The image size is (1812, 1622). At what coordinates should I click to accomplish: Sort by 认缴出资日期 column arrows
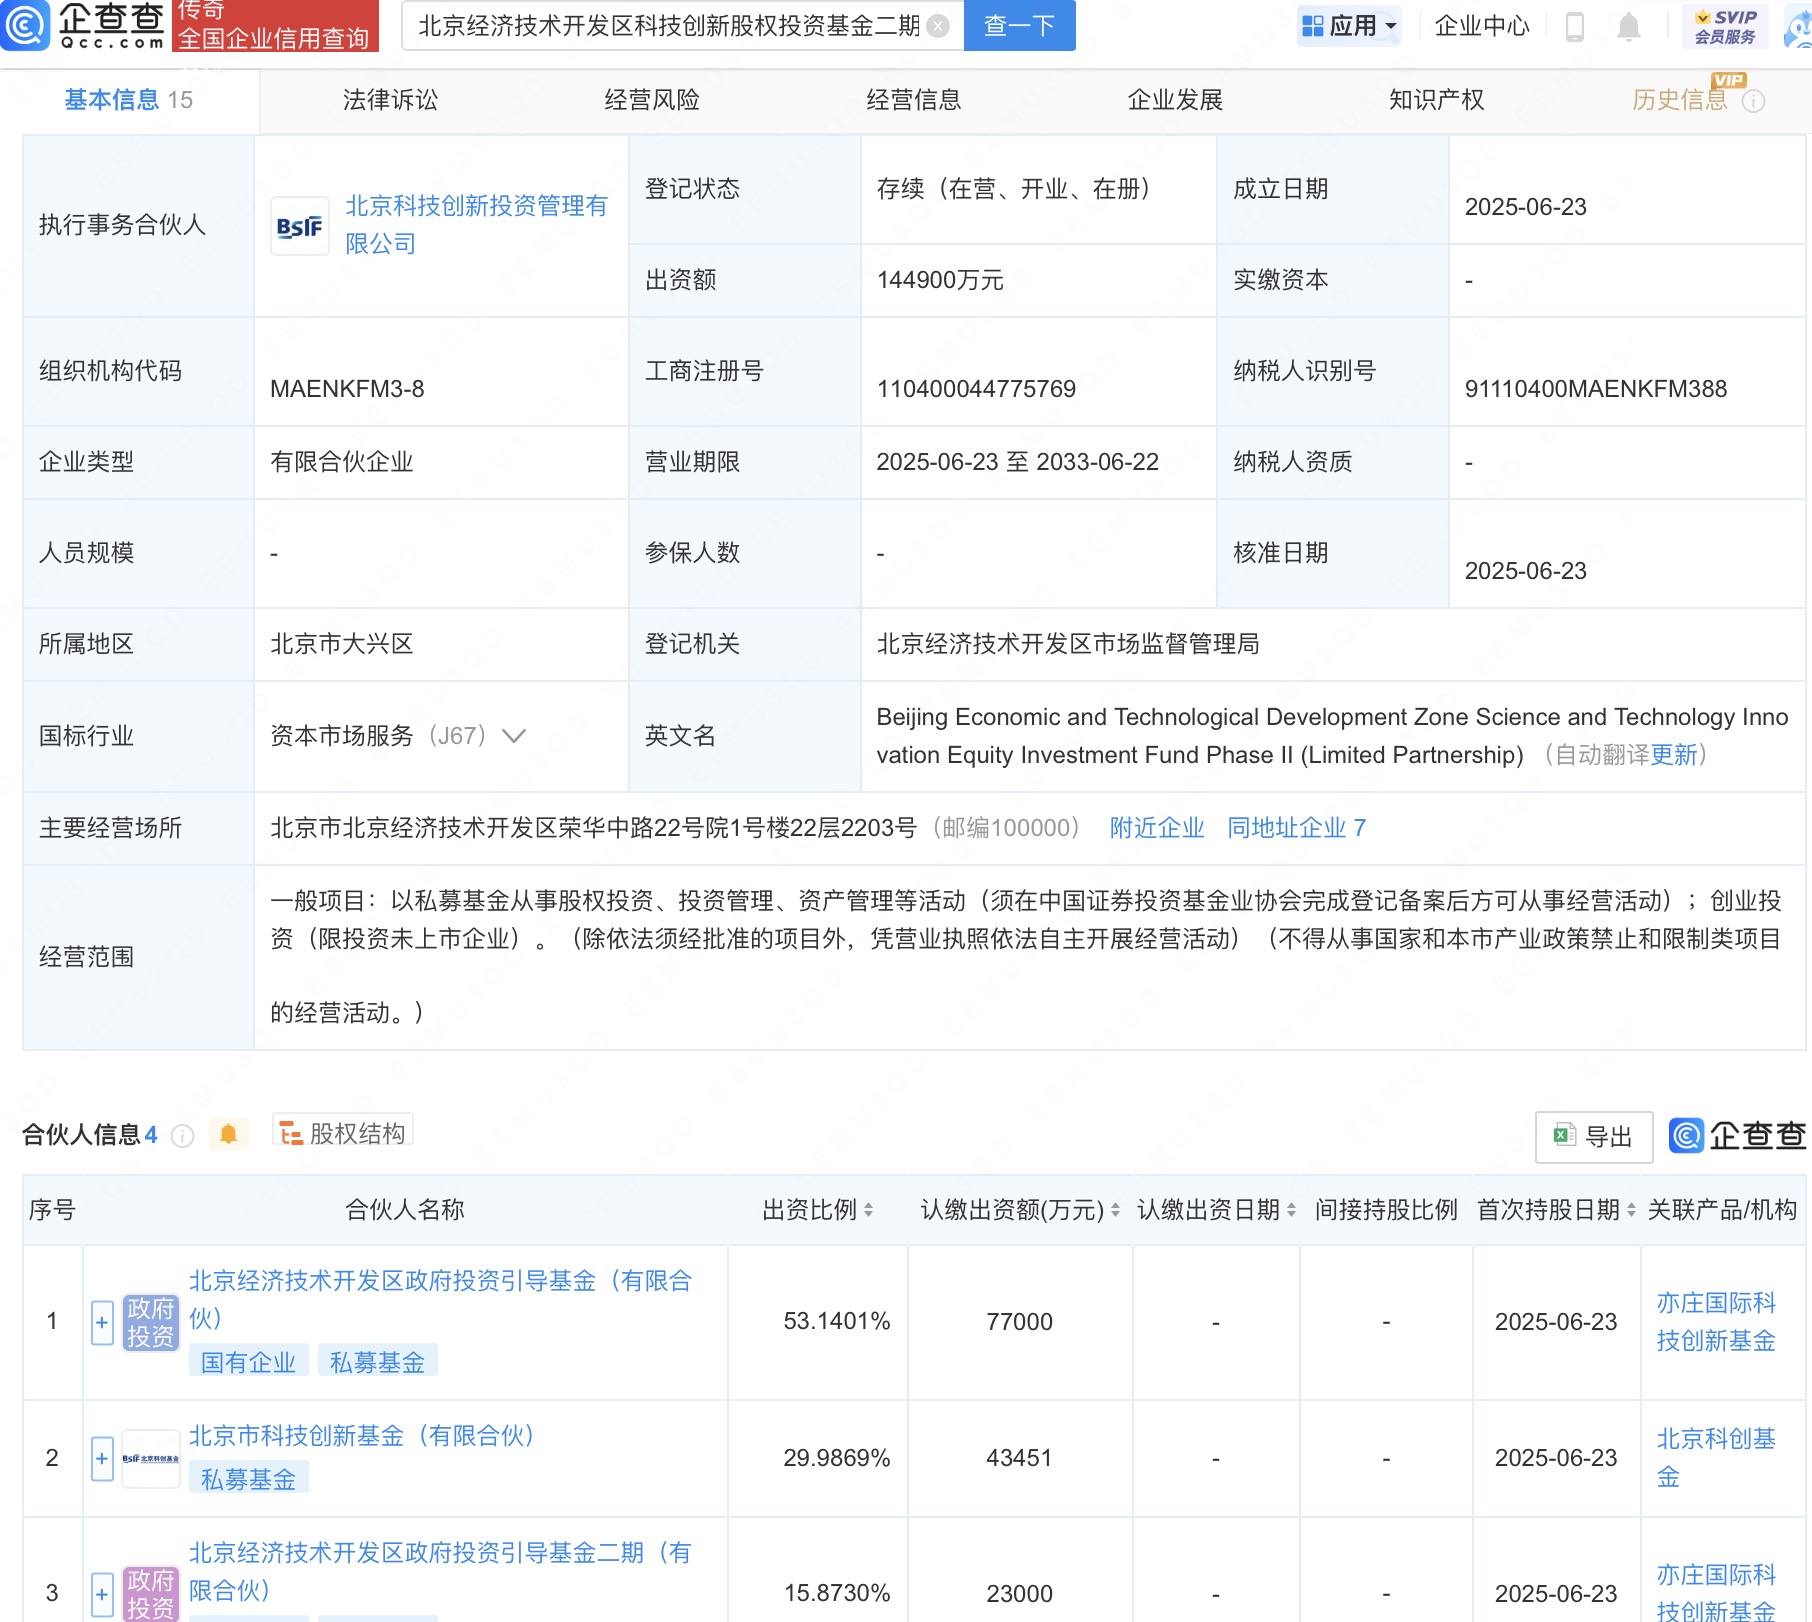[1291, 1210]
